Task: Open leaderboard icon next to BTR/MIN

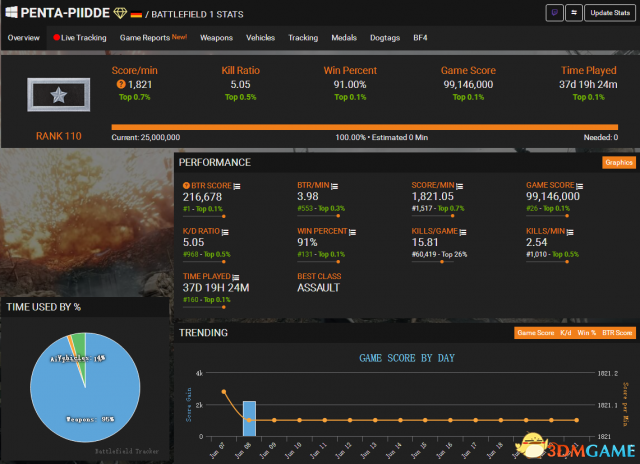Action: (x=334, y=186)
